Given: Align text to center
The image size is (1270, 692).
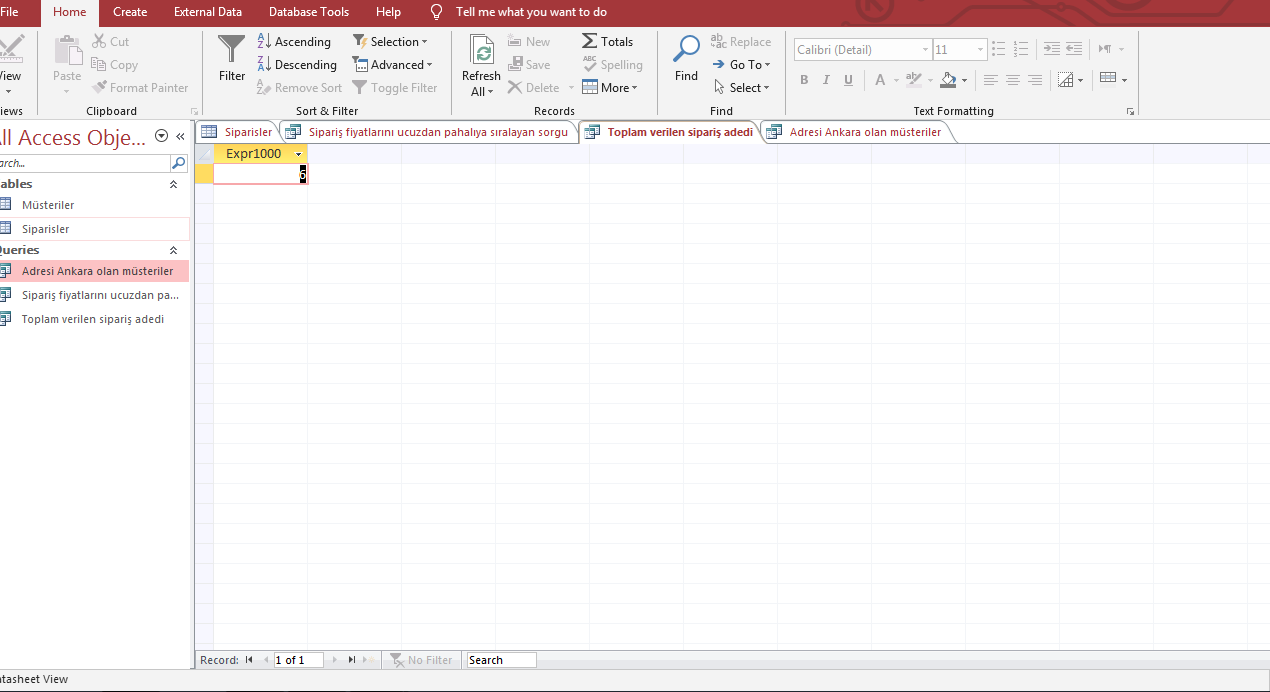Looking at the screenshot, I should [1013, 80].
